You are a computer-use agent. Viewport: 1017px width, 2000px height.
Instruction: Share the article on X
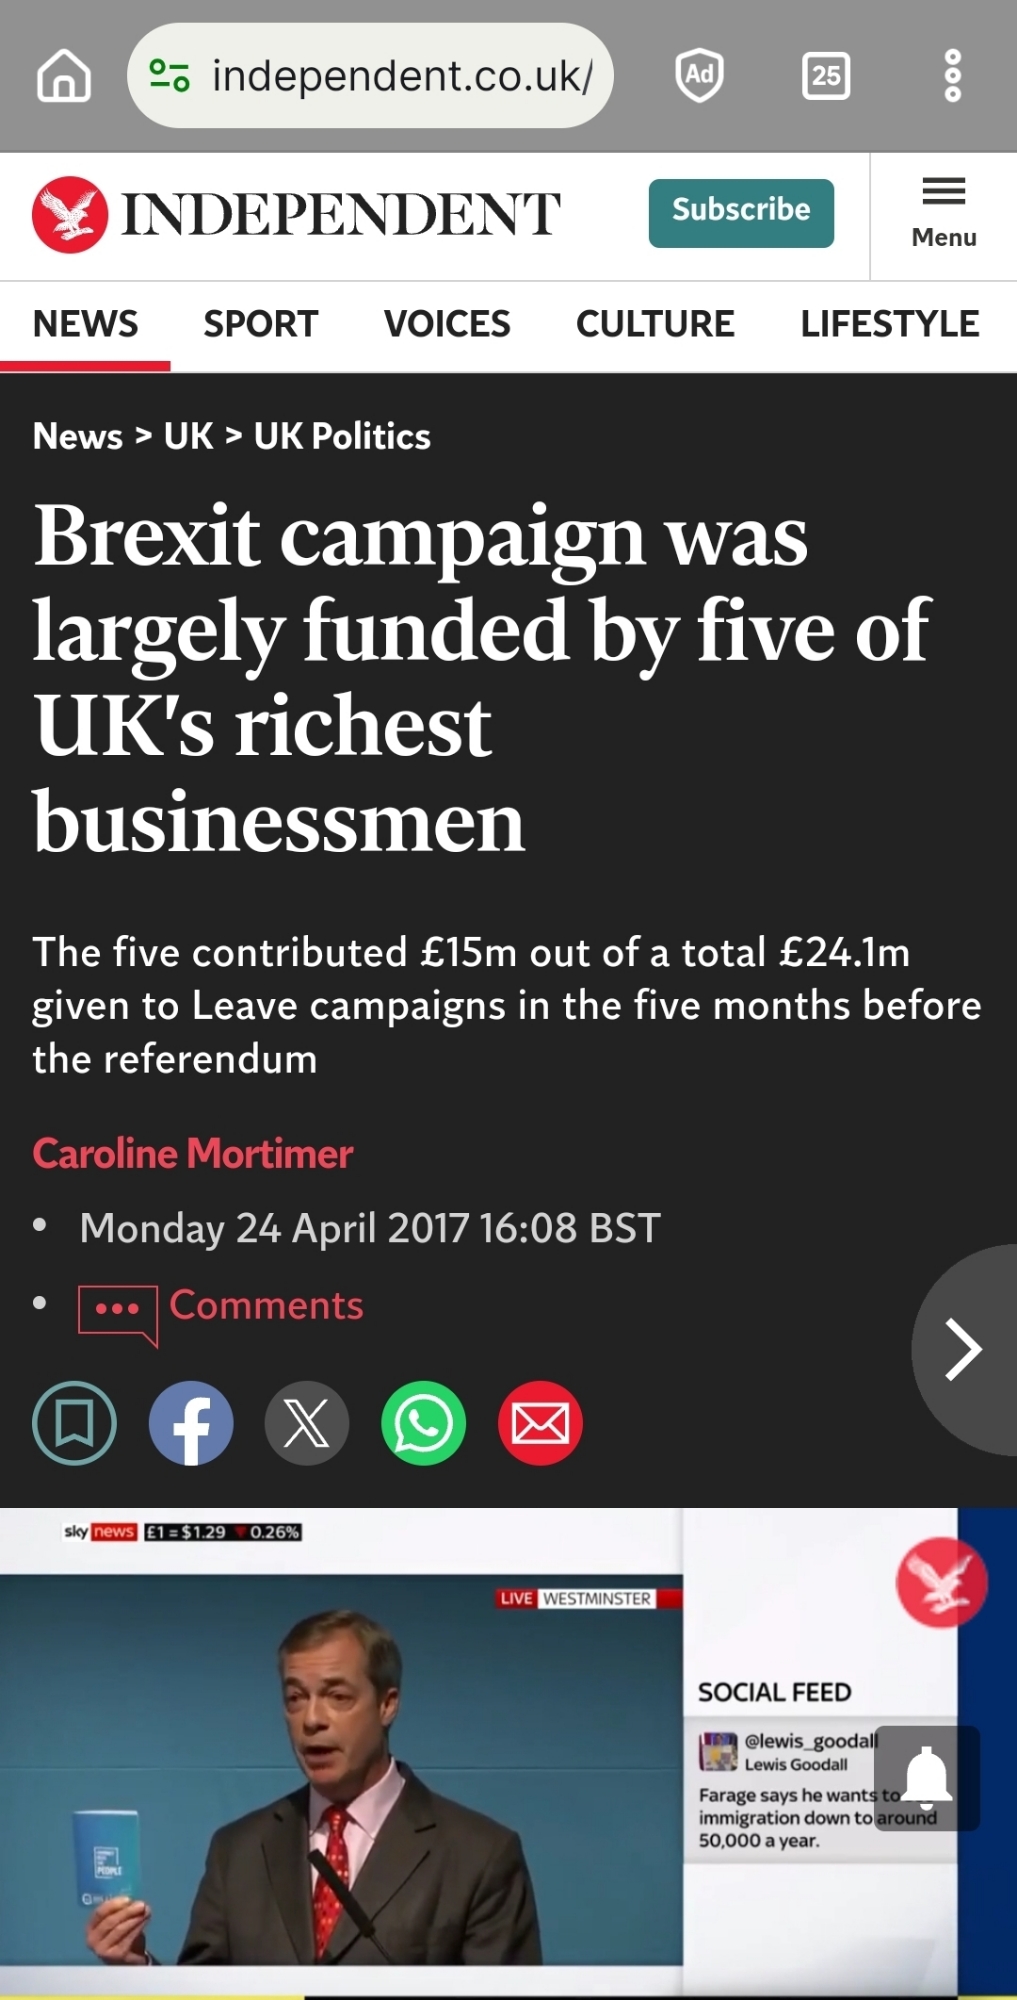(x=307, y=1423)
